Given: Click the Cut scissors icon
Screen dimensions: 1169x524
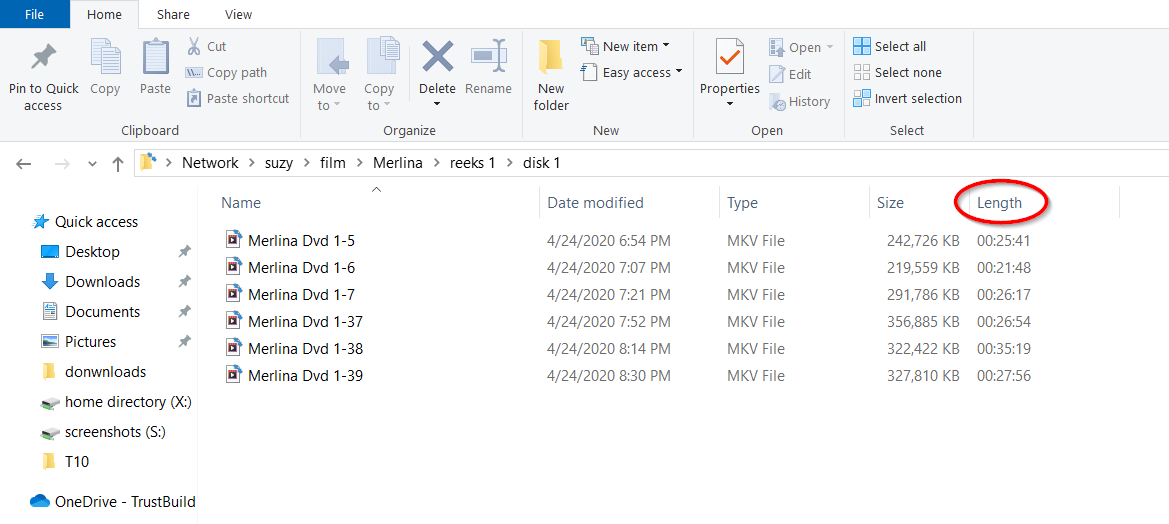Looking at the screenshot, I should coord(194,47).
